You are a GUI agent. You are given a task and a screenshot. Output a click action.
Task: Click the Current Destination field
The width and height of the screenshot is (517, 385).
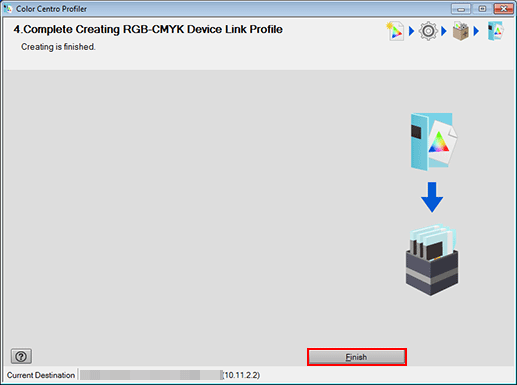(x=151, y=375)
